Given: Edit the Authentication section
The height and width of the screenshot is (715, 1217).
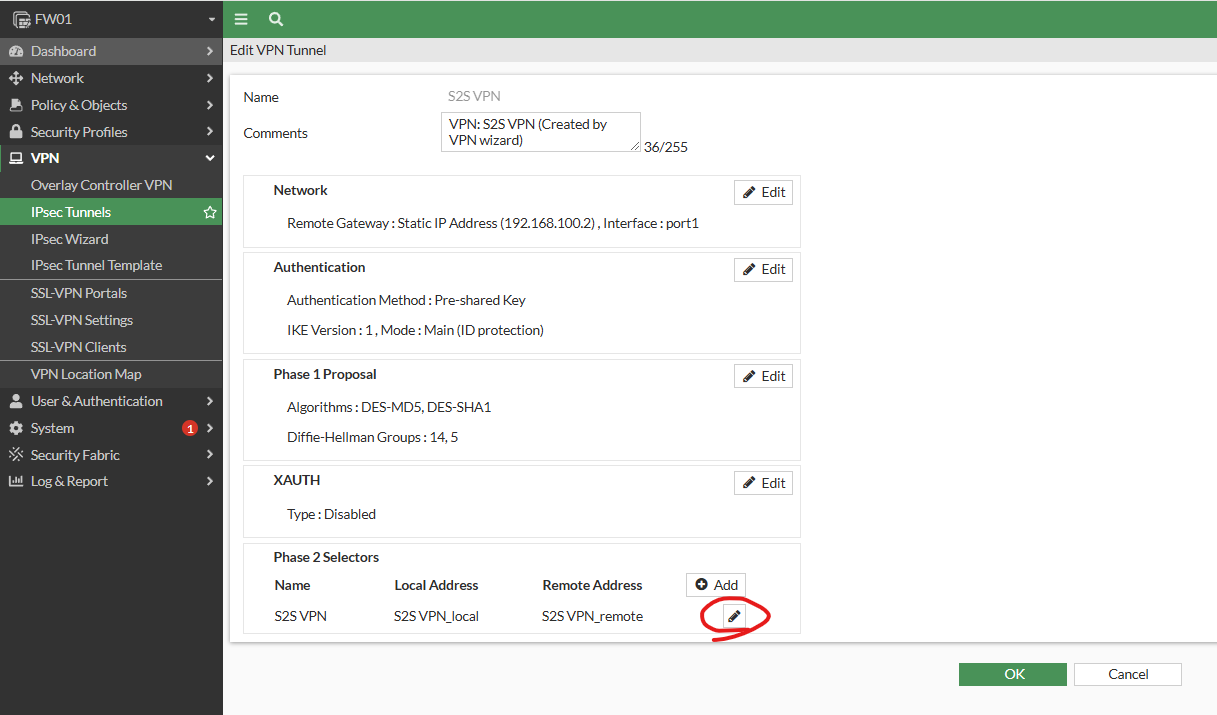Looking at the screenshot, I should click(763, 269).
